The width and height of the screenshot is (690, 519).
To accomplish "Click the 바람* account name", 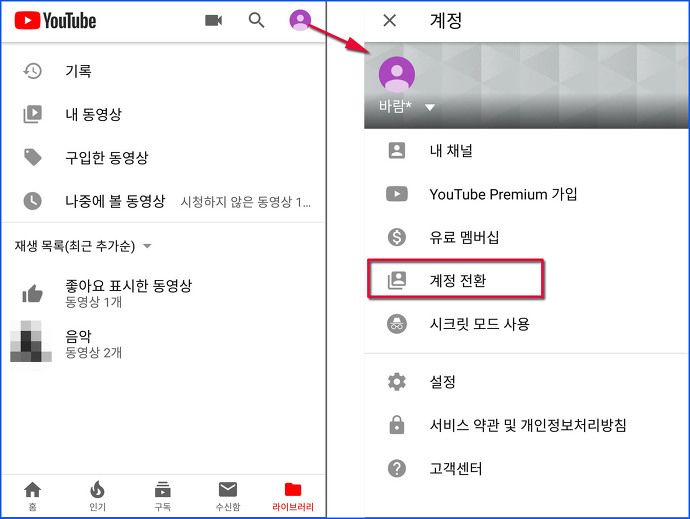I will (395, 106).
